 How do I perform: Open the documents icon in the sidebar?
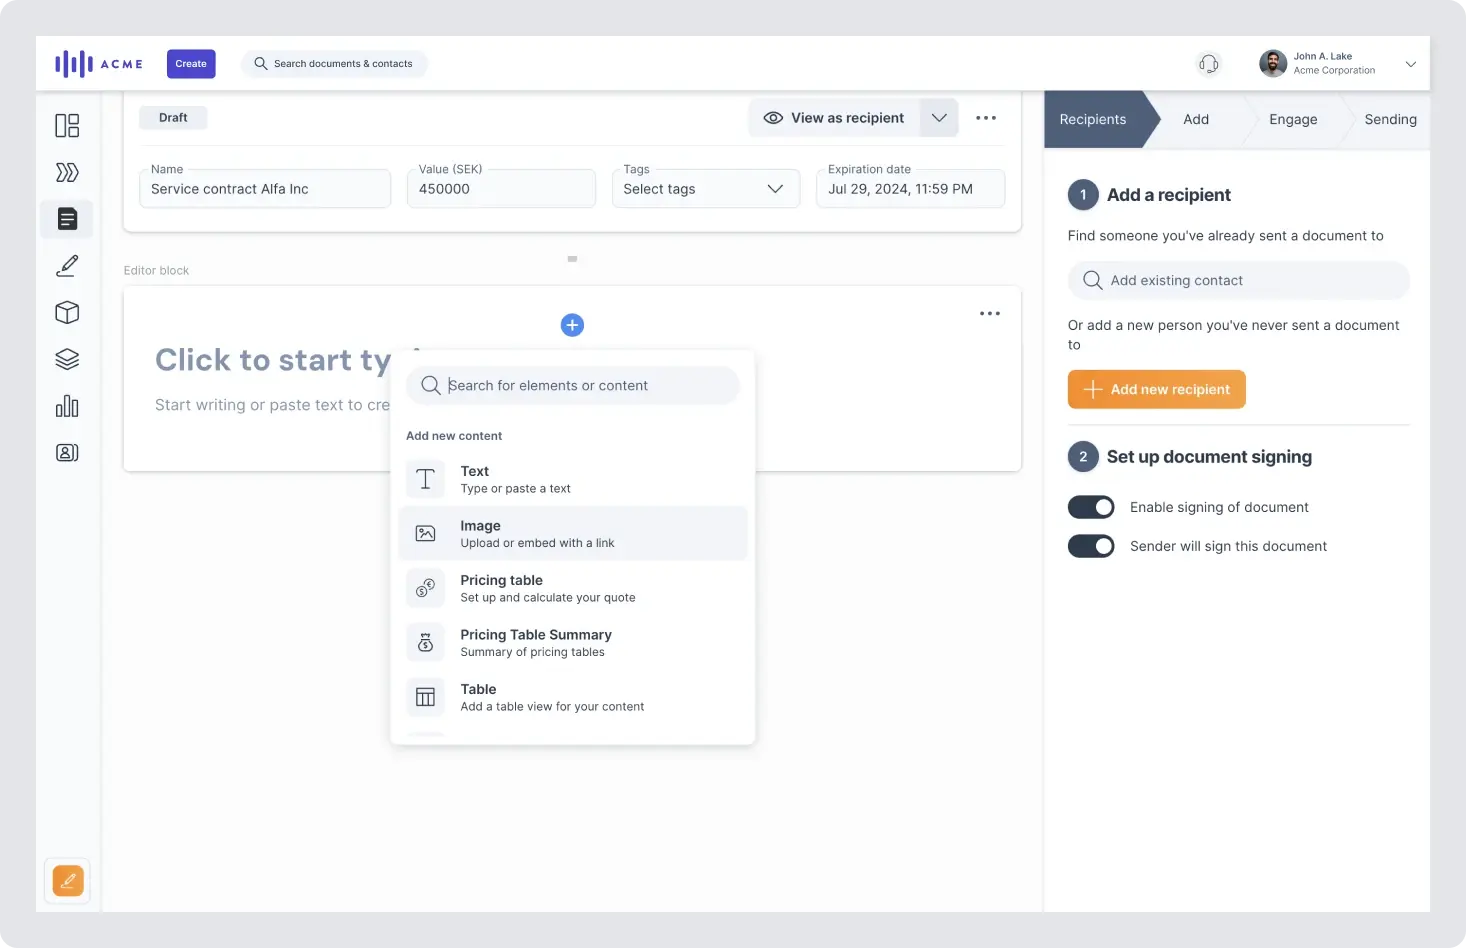67,219
